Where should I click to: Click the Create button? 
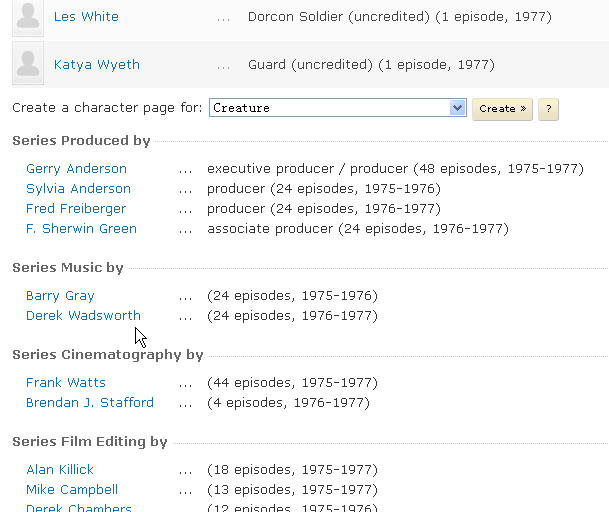[502, 109]
